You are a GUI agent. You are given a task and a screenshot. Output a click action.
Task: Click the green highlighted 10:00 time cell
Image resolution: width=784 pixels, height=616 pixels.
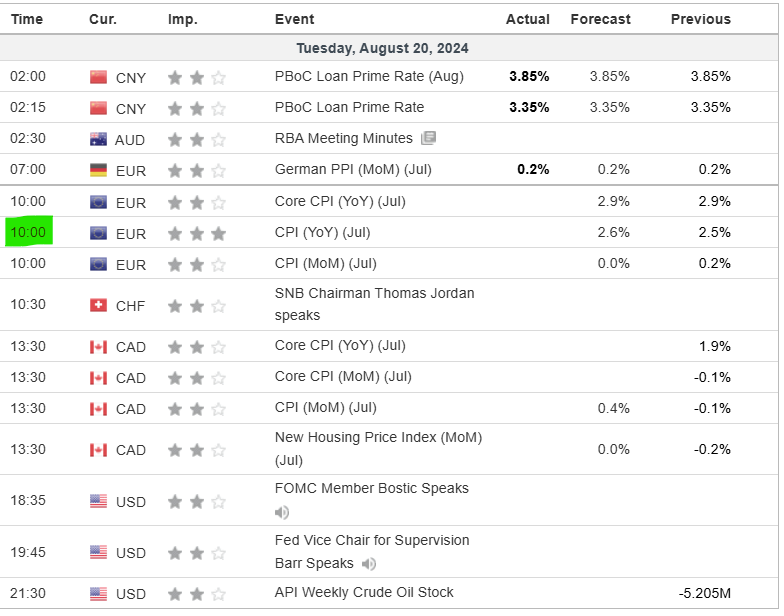pyautogui.click(x=29, y=233)
